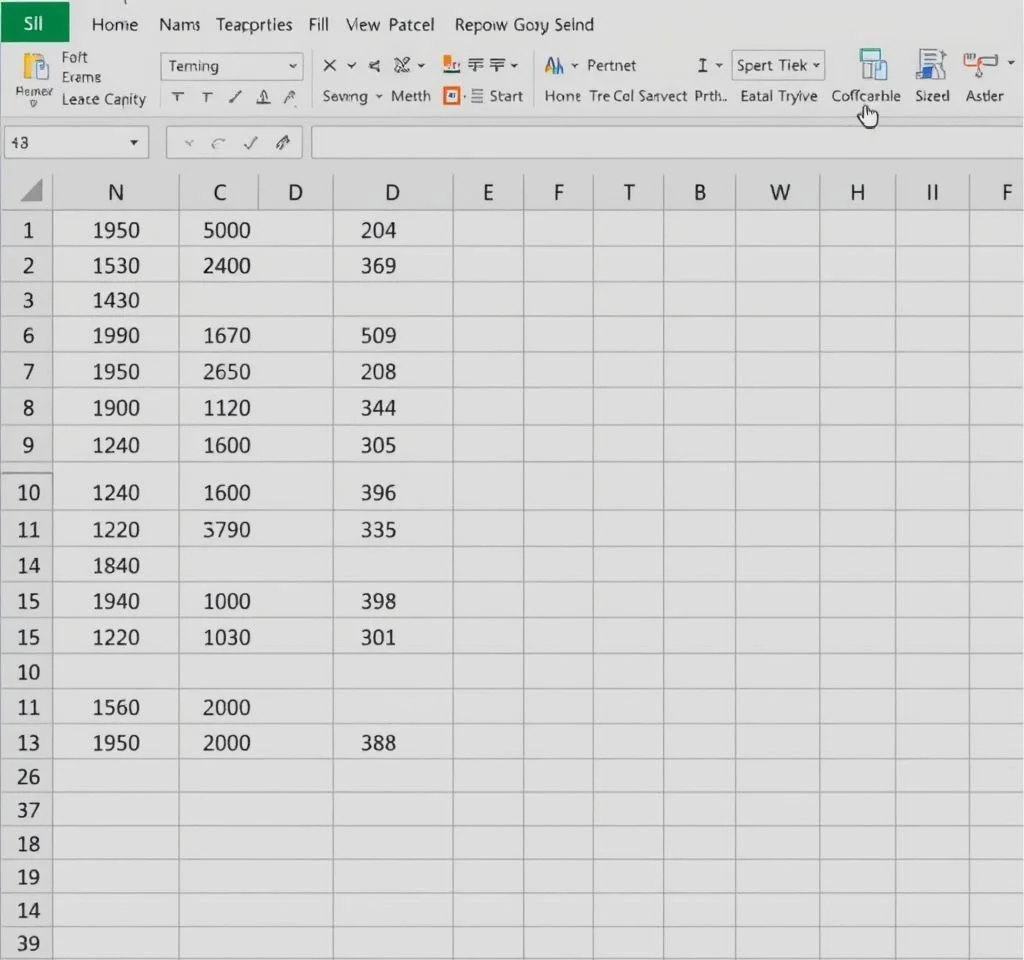Click the Sized icon in the ribbon
The image size is (1024, 960).
tap(932, 65)
